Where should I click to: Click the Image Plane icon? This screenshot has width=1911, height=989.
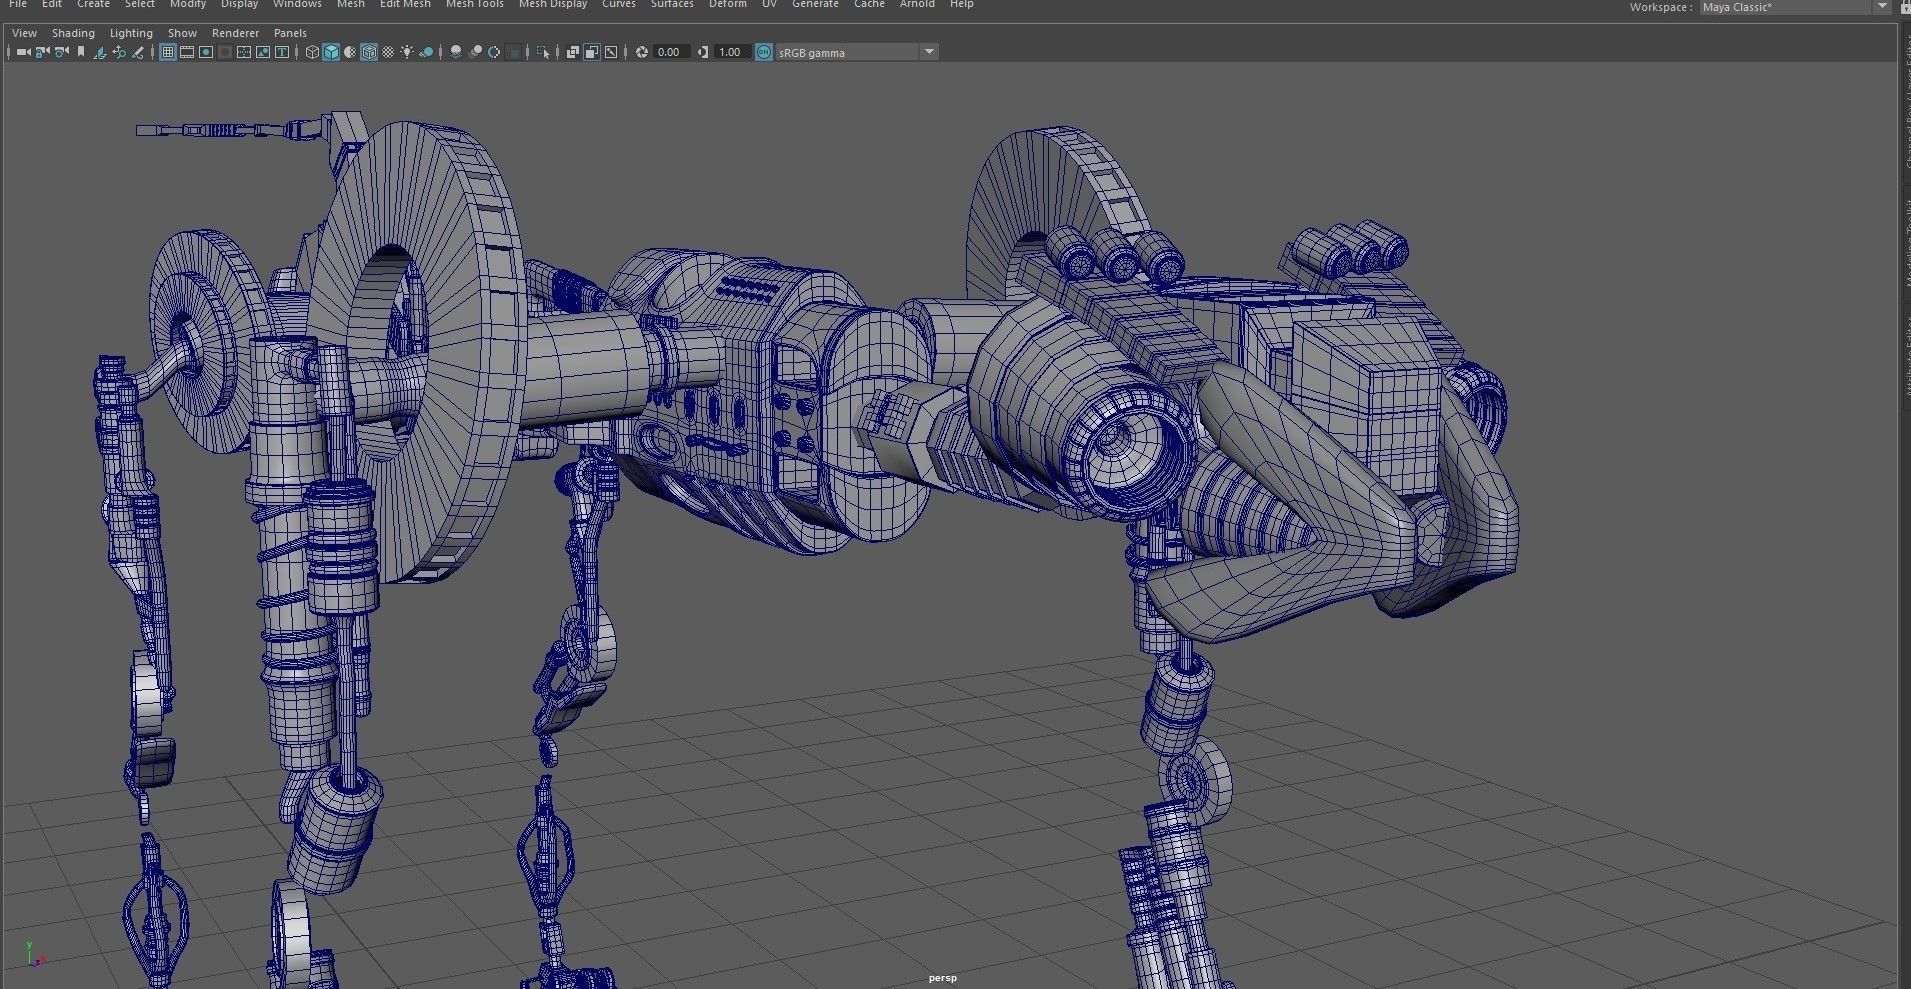(x=99, y=52)
